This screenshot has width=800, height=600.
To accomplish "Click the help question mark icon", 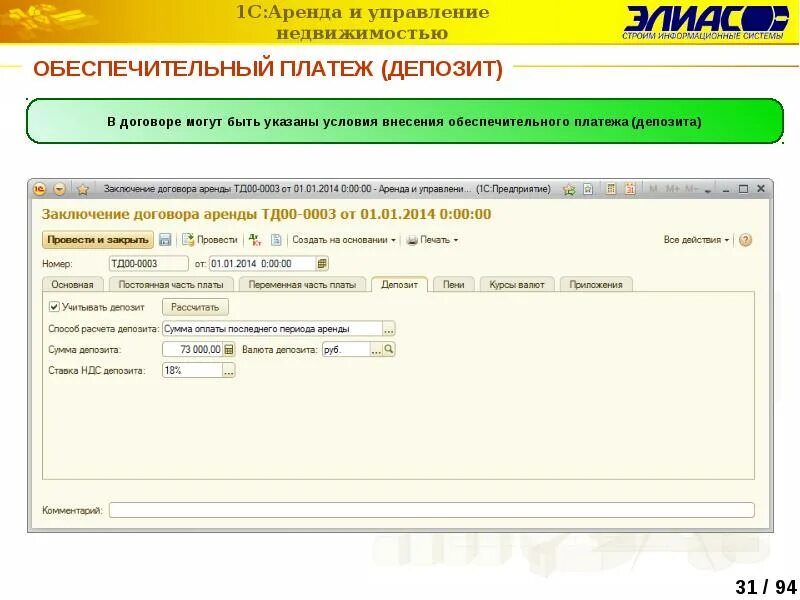I will [745, 240].
